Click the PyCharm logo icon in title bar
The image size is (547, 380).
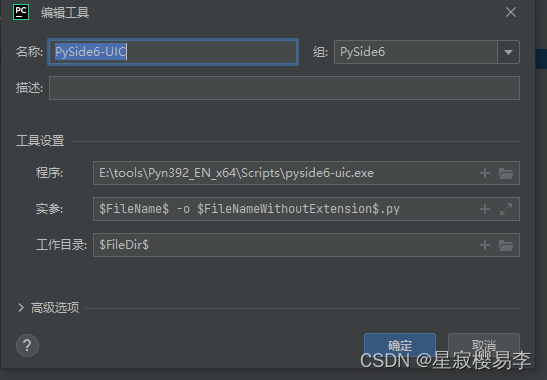[21, 12]
